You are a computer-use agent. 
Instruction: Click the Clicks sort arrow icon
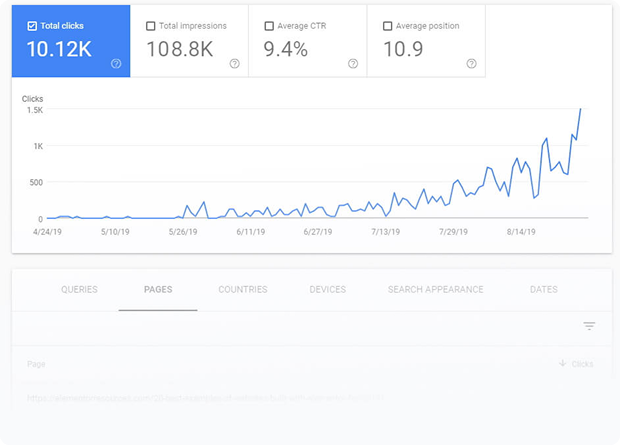click(562, 364)
